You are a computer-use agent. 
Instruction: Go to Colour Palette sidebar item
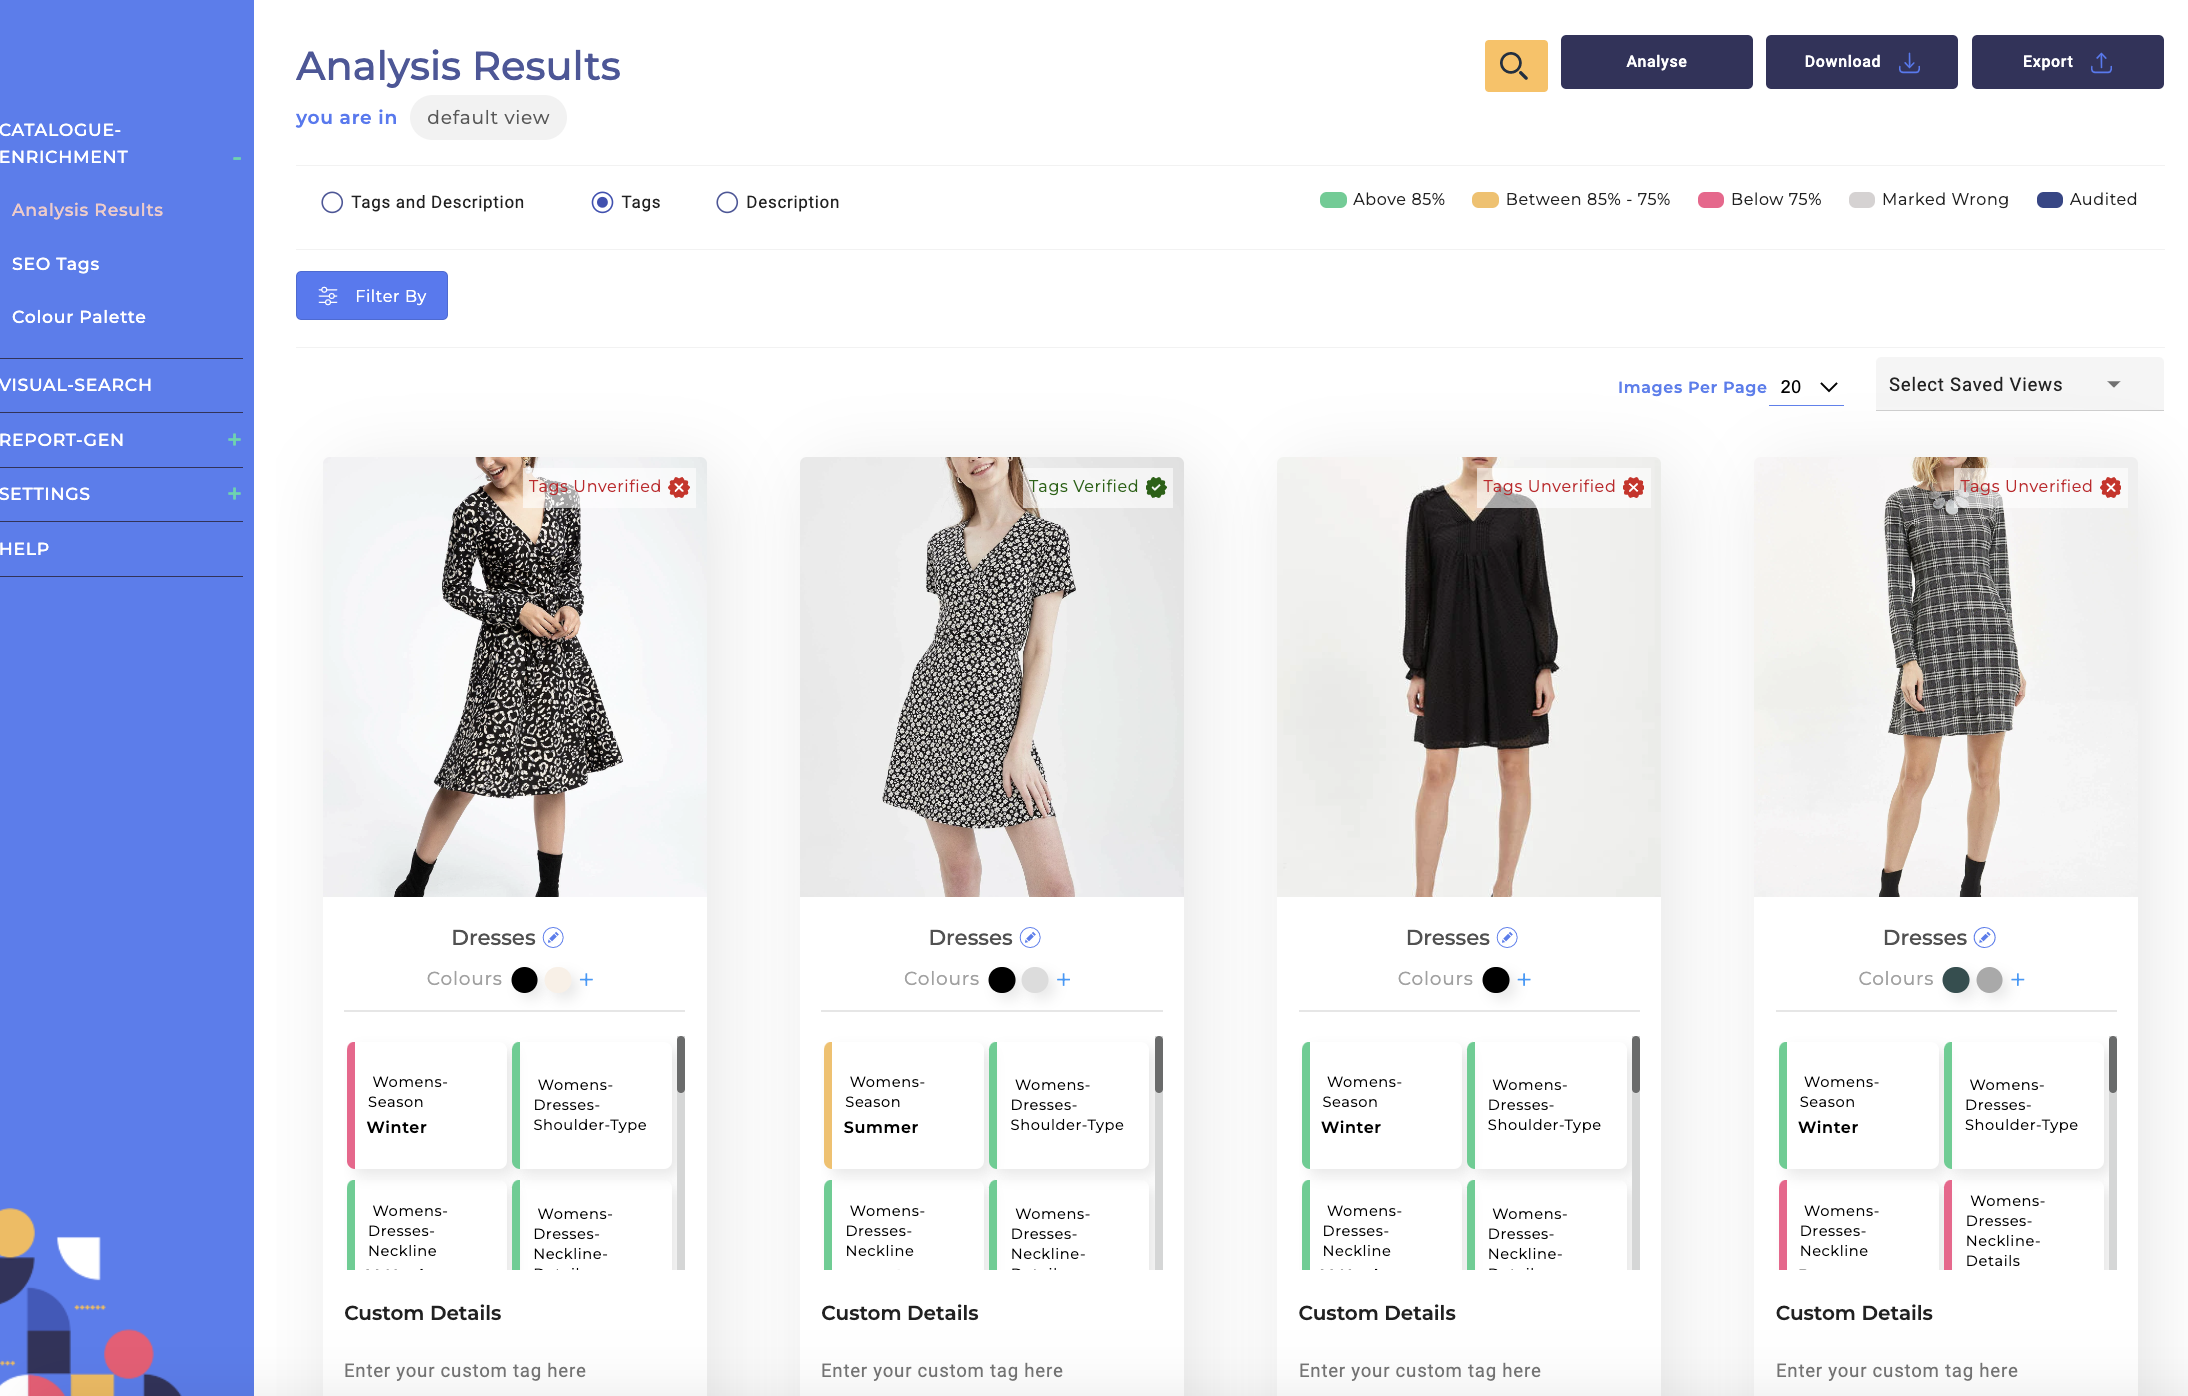[79, 317]
